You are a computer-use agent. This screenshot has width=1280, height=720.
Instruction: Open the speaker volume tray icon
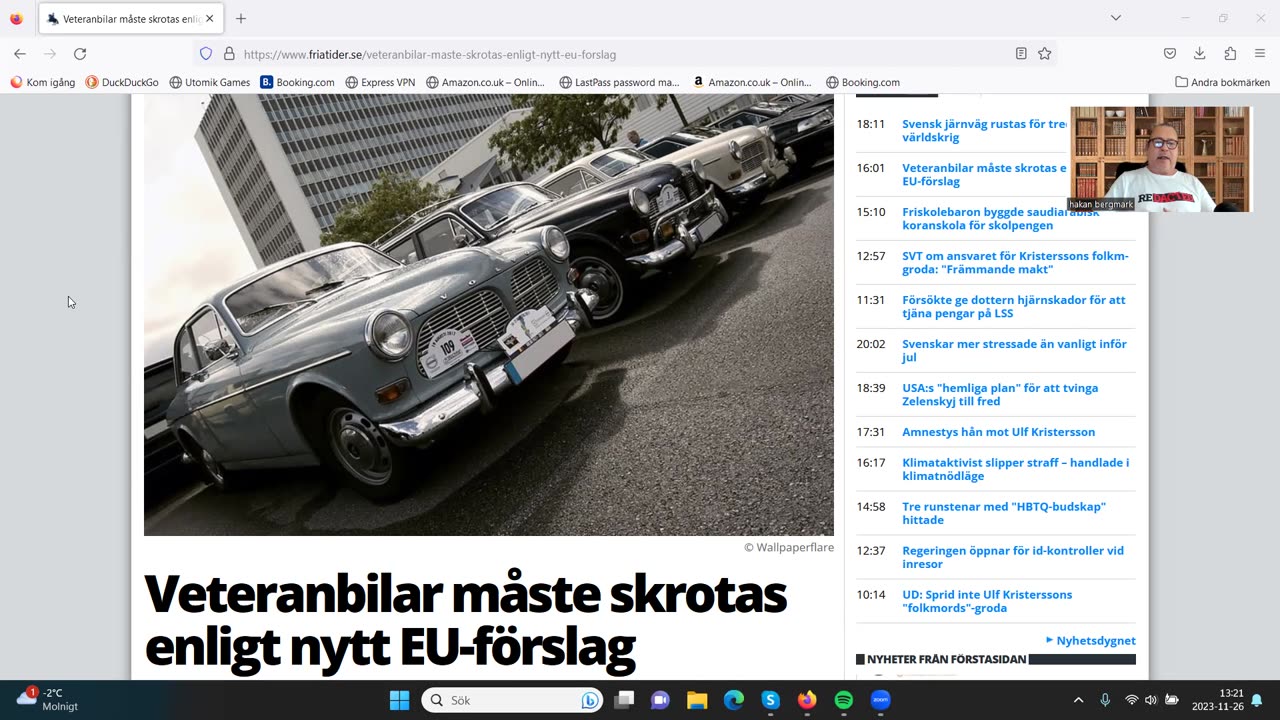click(1151, 700)
